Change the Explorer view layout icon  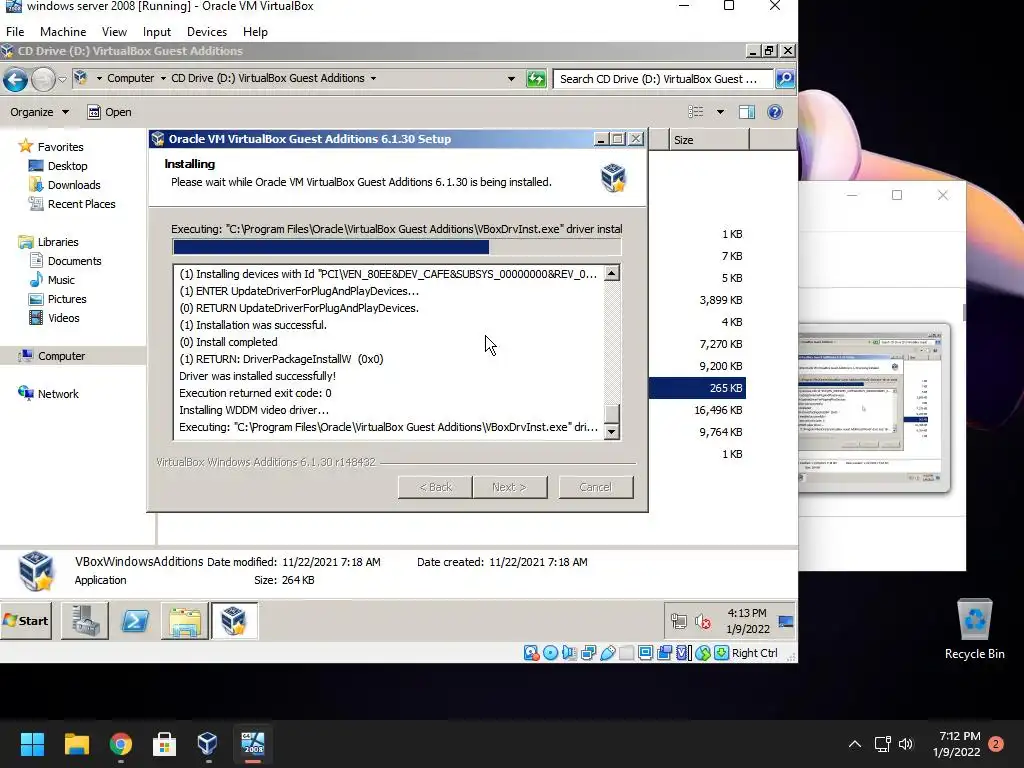pos(696,112)
